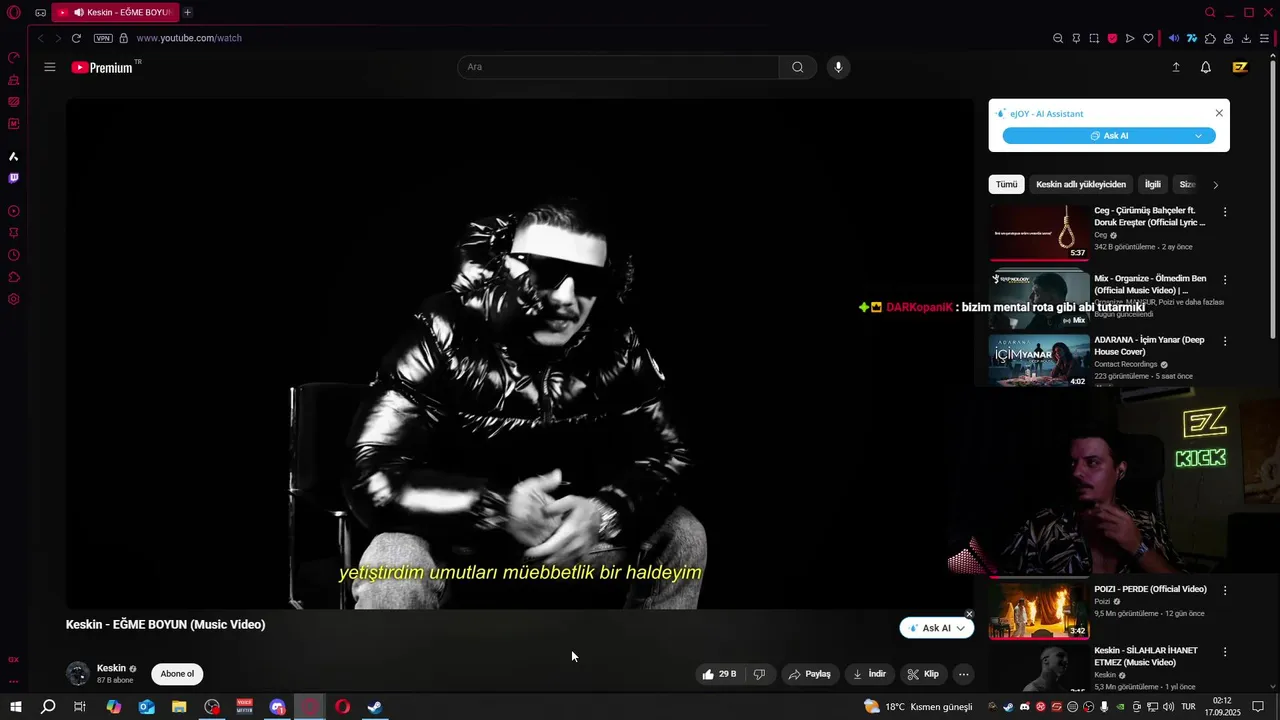
Task: Open the weather widget 18°C Kısmen güneşli
Action: (x=918, y=707)
